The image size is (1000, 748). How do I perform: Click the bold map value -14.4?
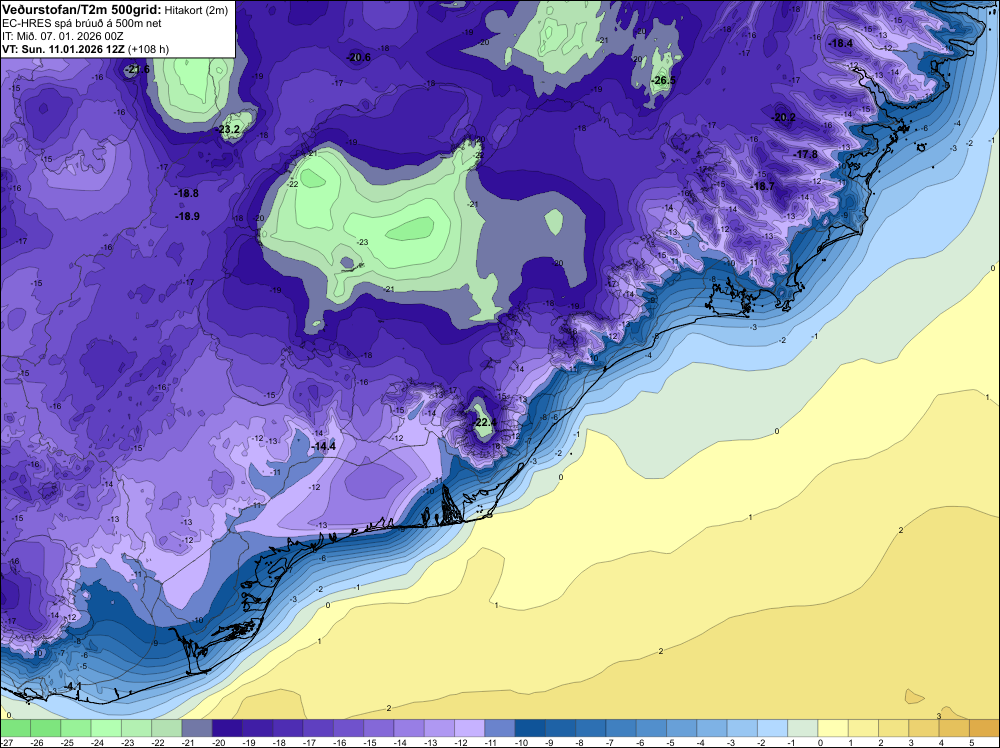coord(323,446)
